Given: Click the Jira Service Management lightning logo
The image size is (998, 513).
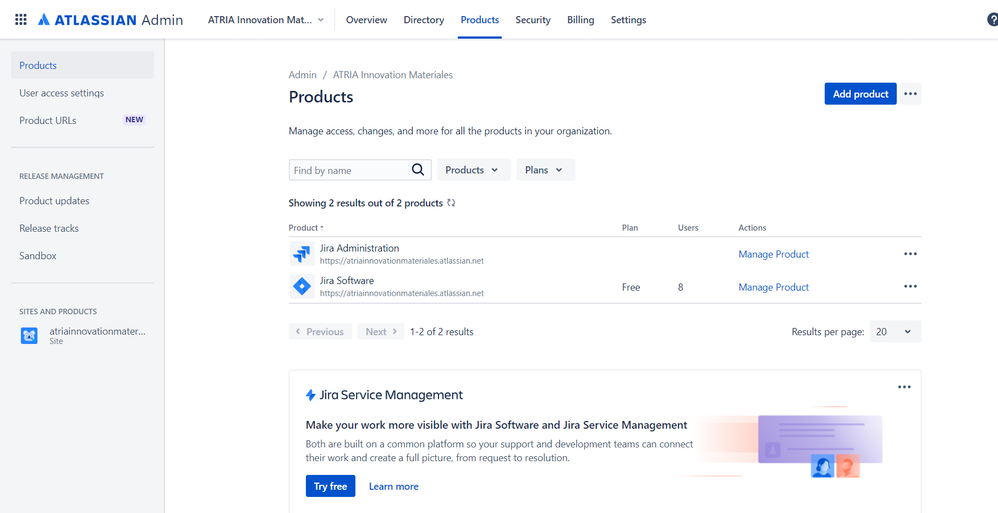Looking at the screenshot, I should point(311,395).
